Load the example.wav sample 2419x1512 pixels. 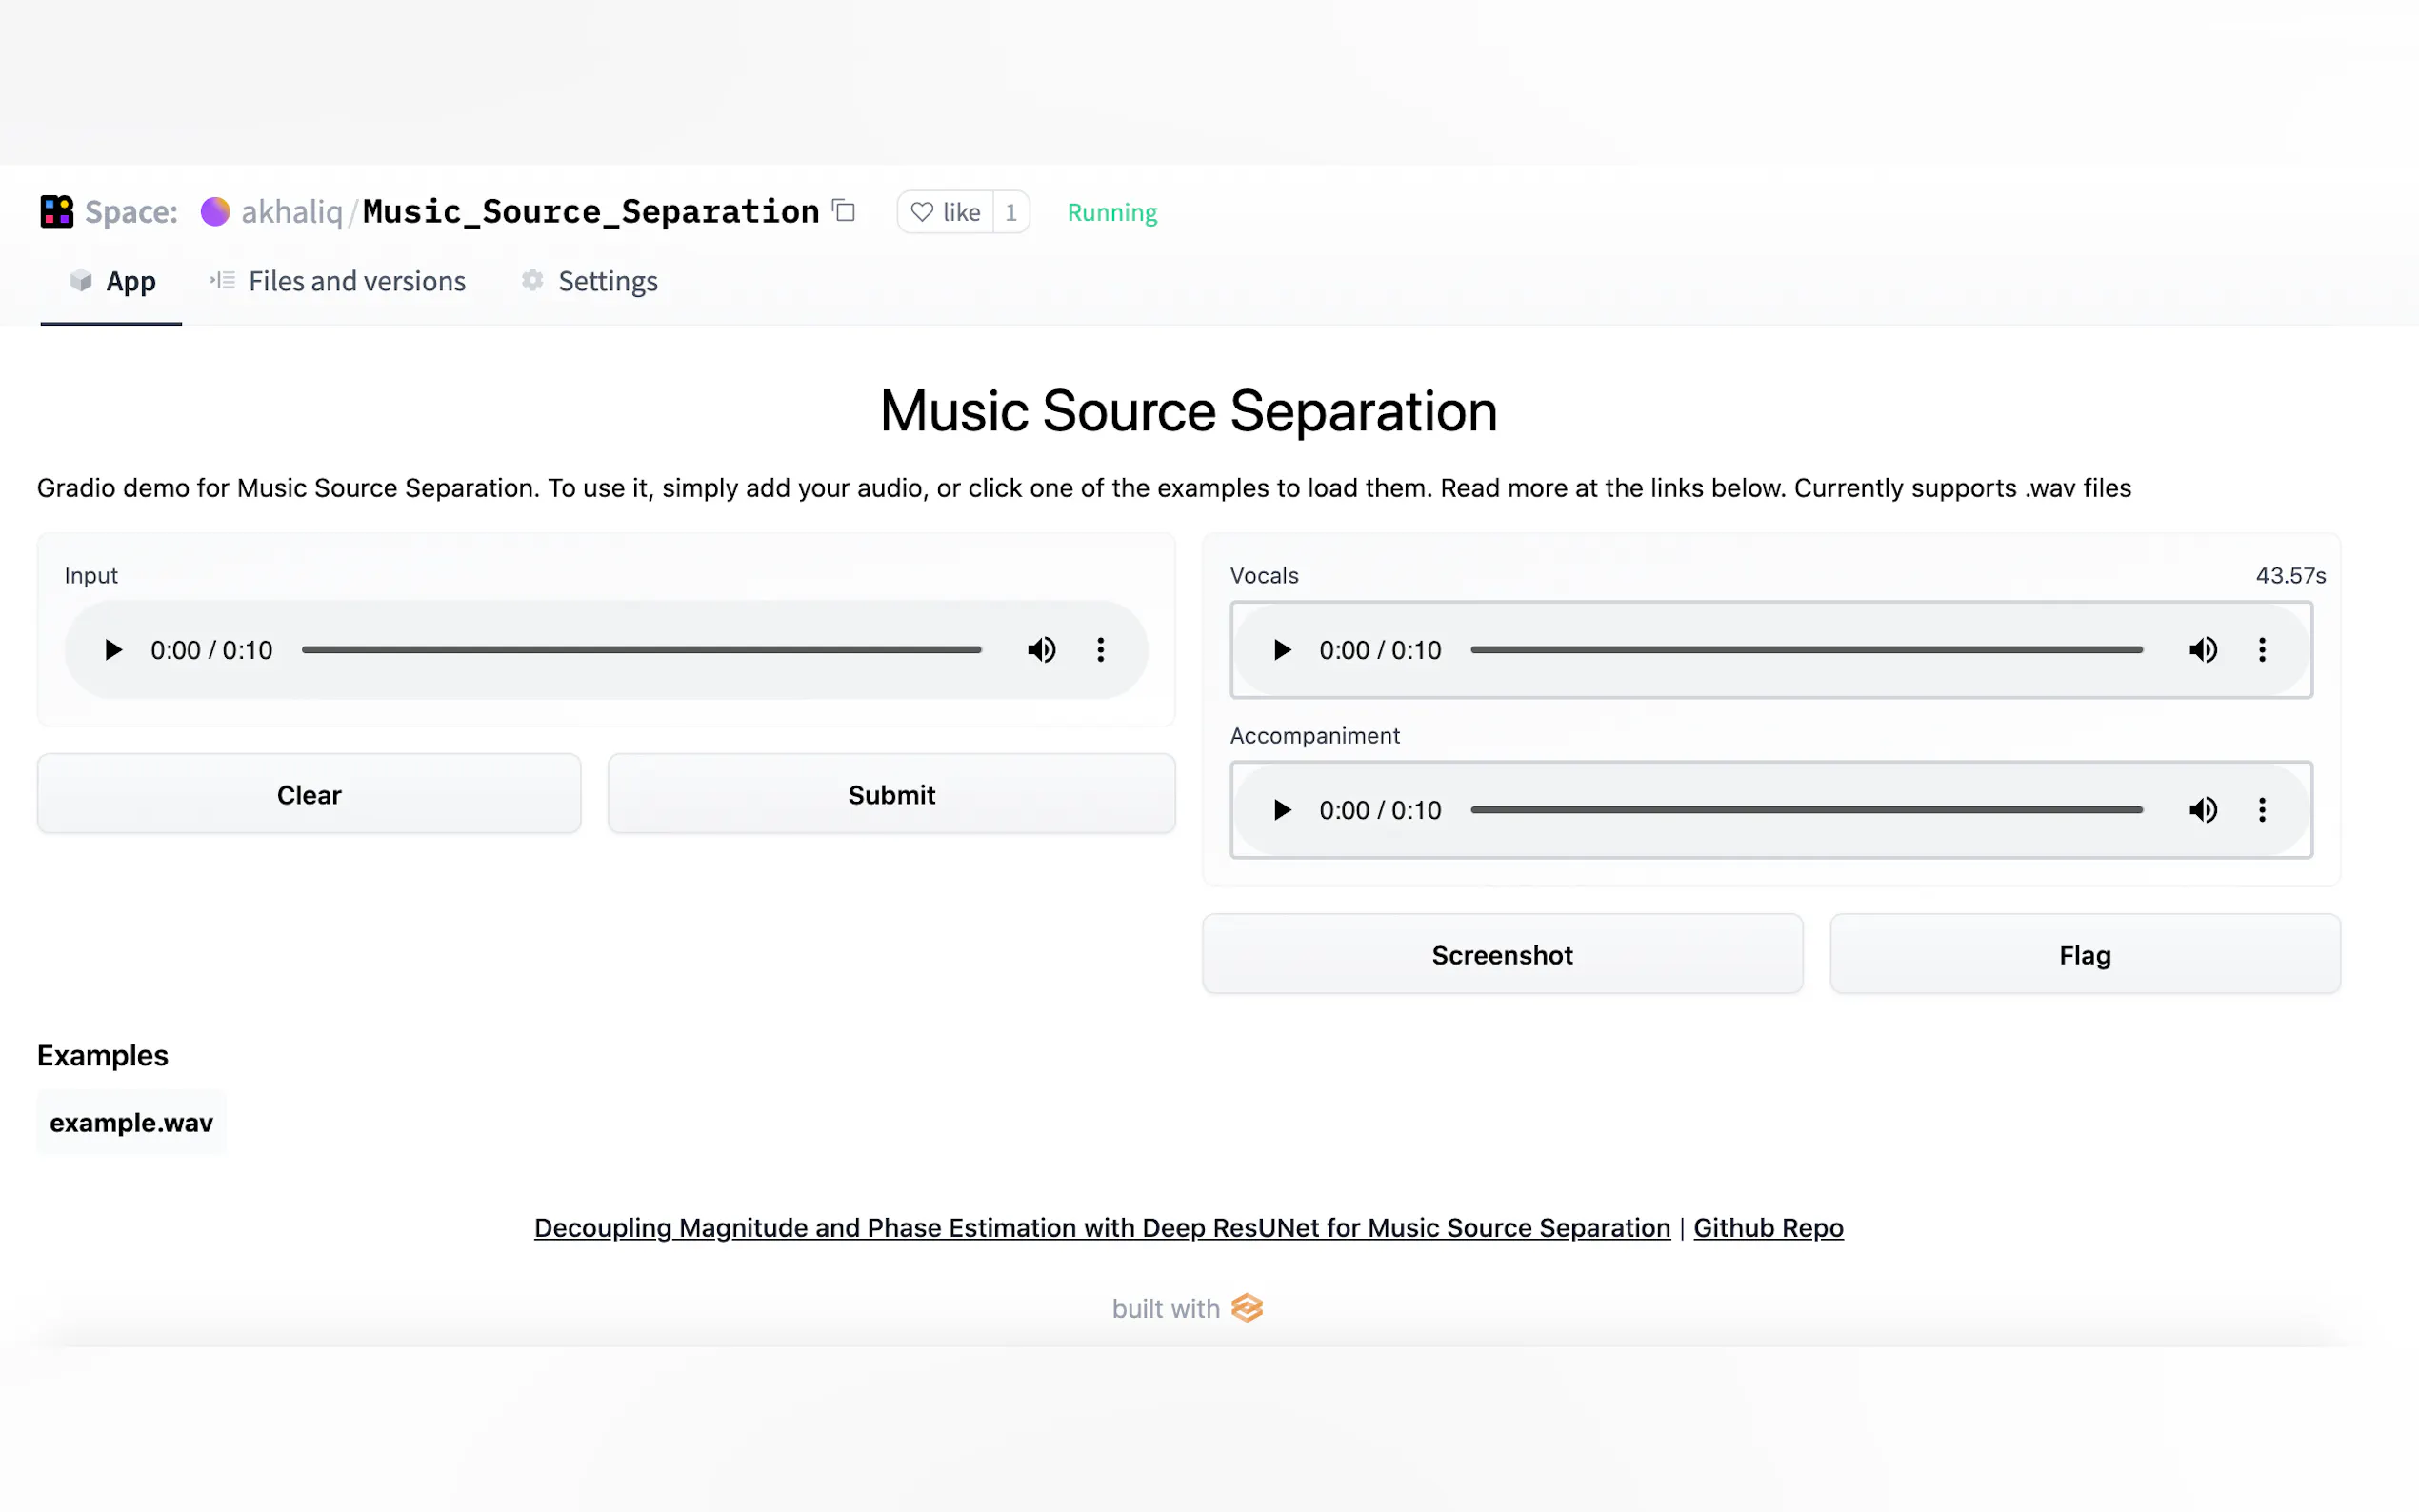pos(131,1122)
